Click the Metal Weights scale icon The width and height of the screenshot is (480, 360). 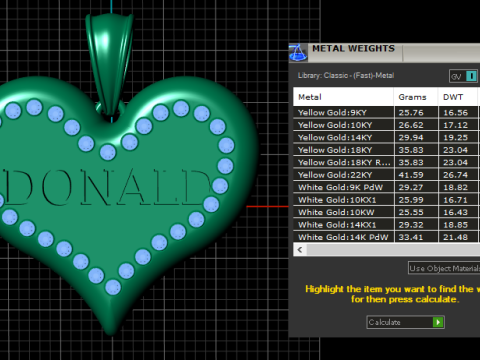tap(298, 53)
